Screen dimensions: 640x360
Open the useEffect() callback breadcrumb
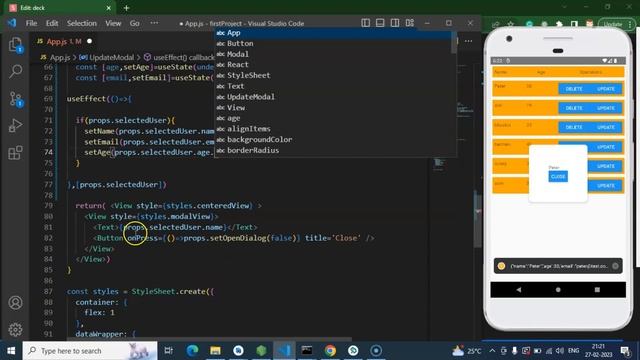click(x=179, y=57)
